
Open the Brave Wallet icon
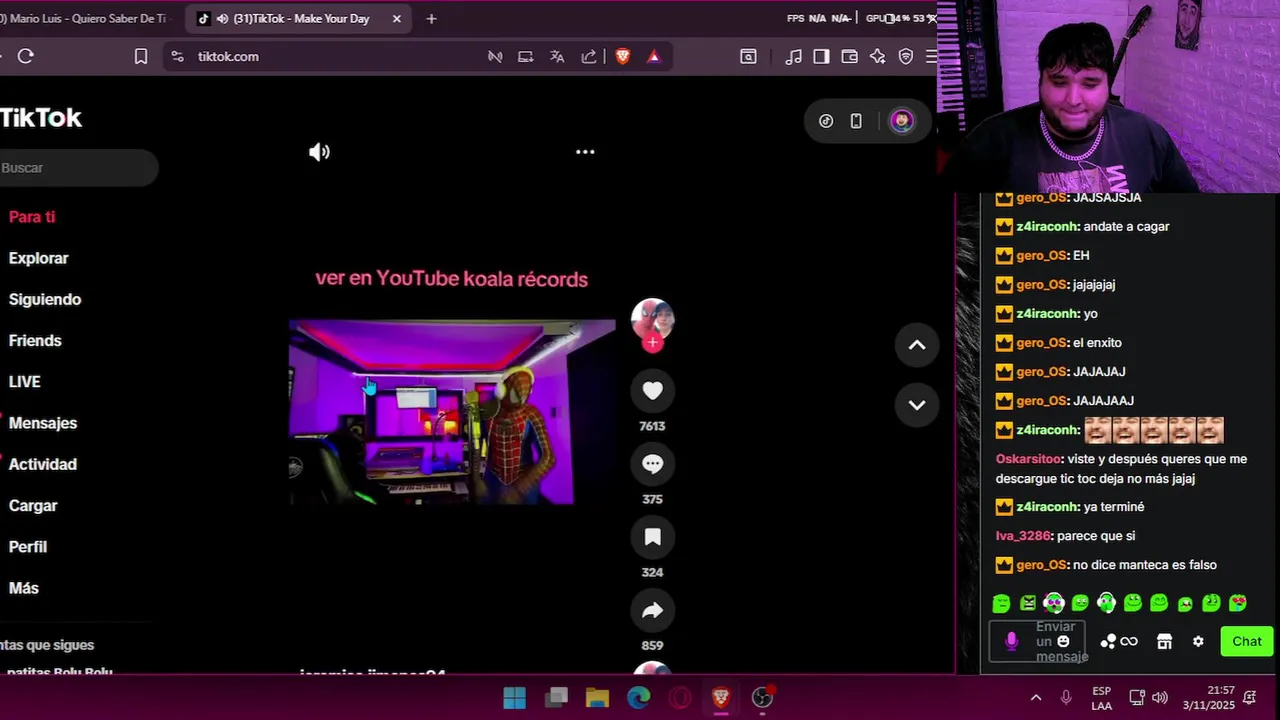tap(849, 57)
